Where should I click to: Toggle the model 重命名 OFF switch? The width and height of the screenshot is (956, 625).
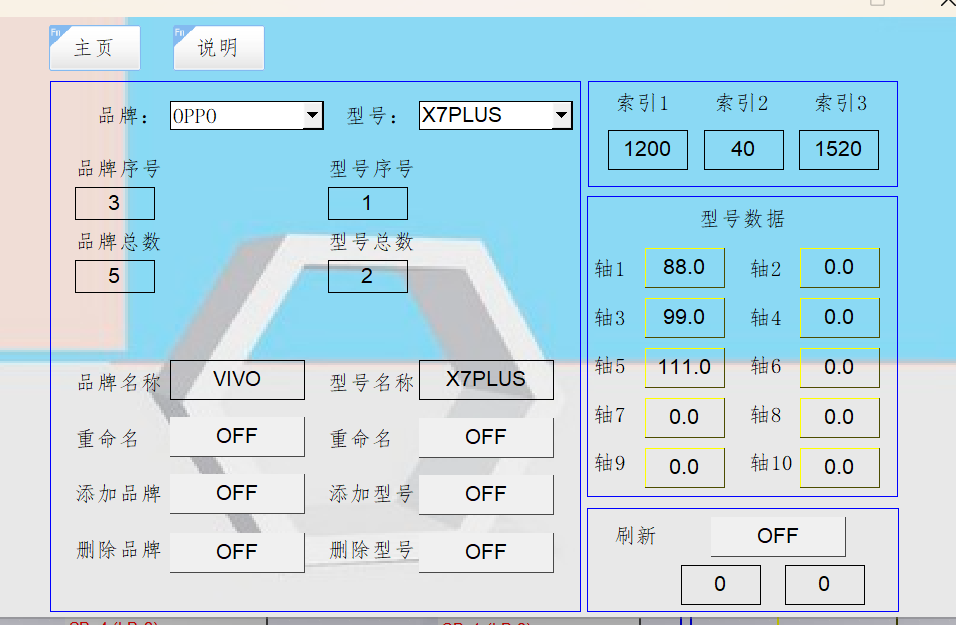pyautogui.click(x=486, y=437)
